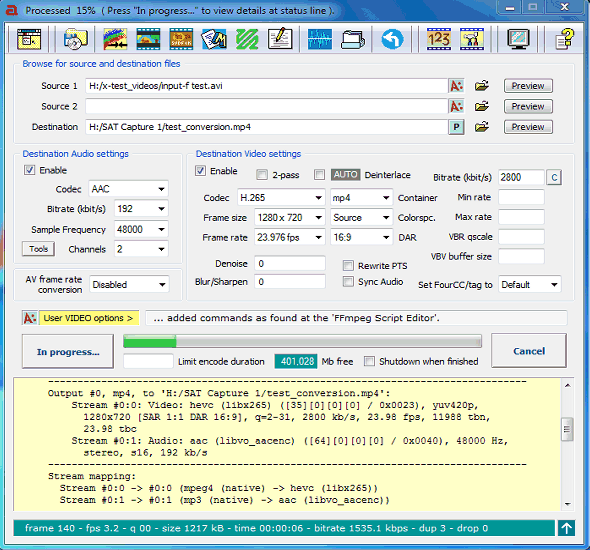Screen dimensions: 590x550
Task: Click the question mark help icon
Action: [564, 39]
